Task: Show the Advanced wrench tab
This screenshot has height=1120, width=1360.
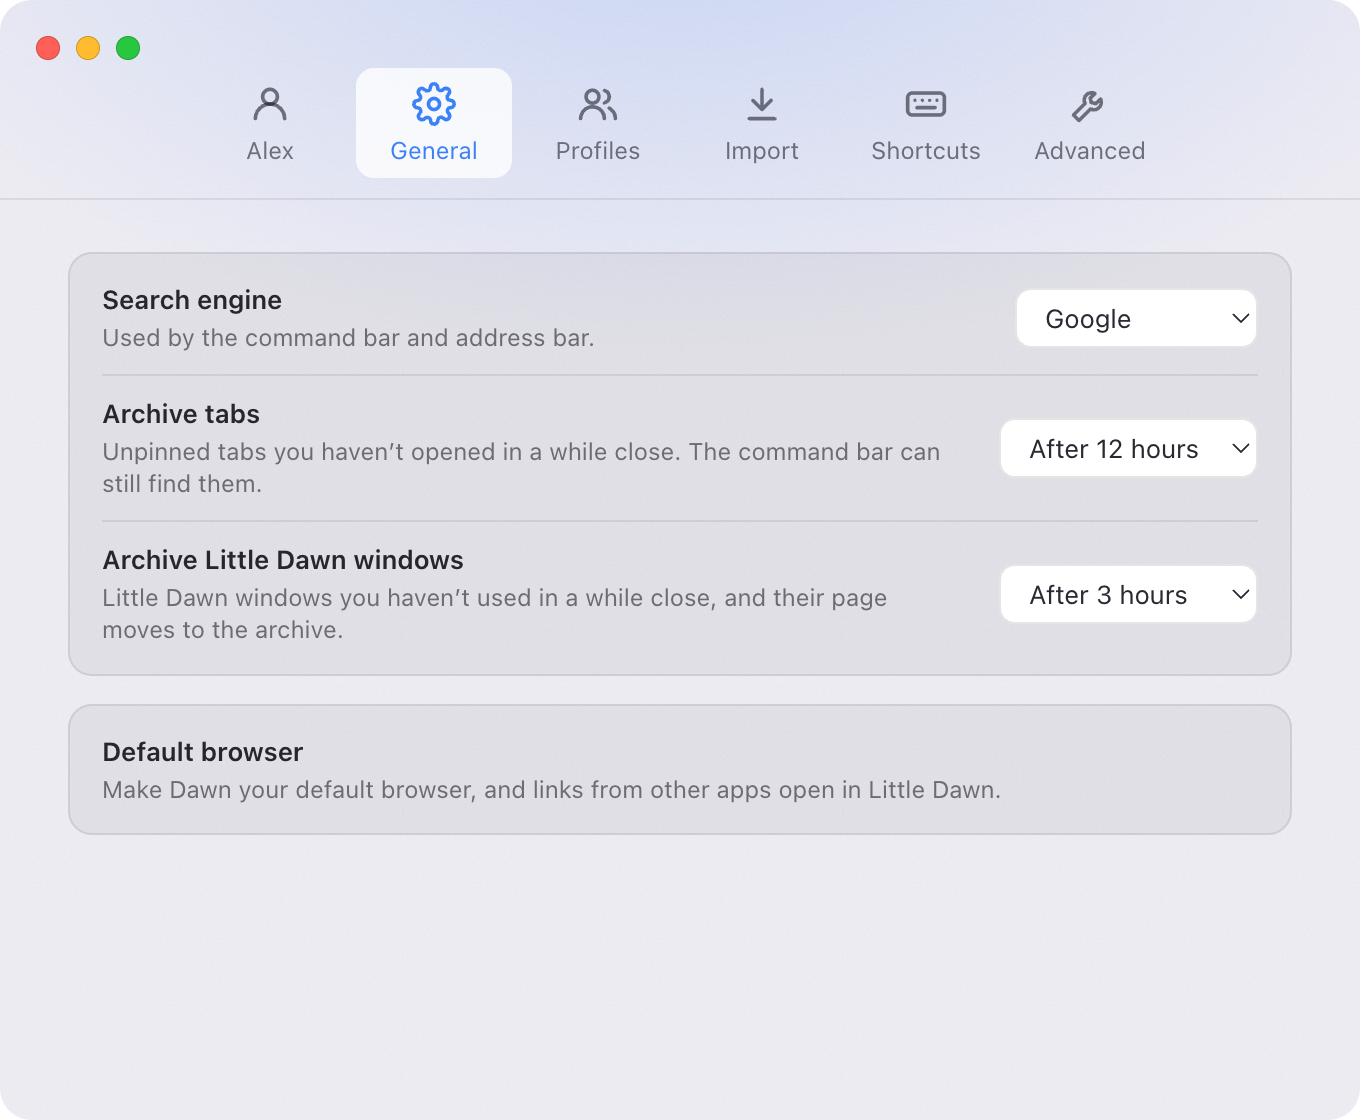Action: (x=1090, y=124)
